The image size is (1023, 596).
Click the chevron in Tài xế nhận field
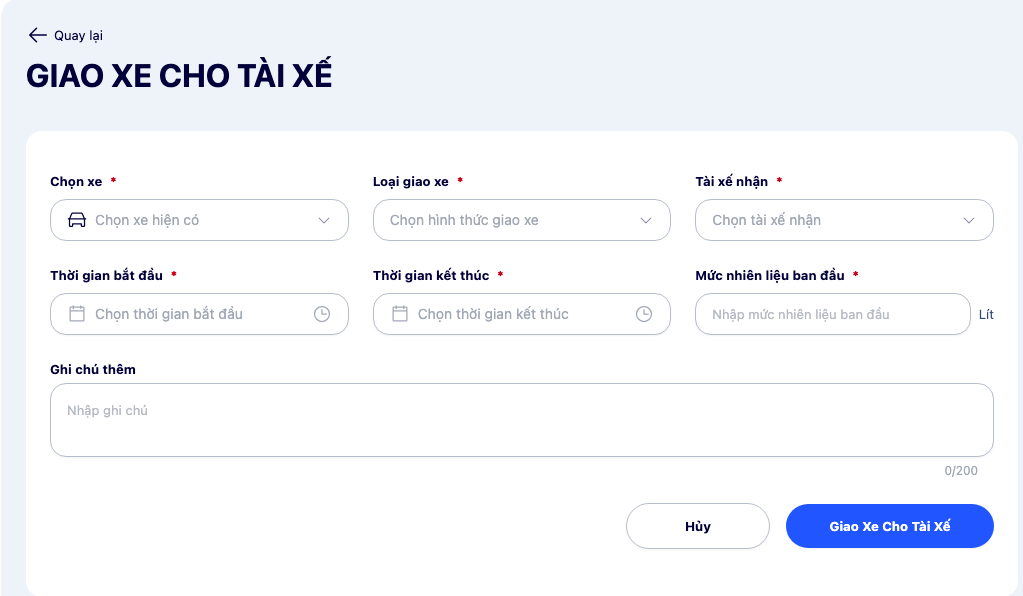969,220
